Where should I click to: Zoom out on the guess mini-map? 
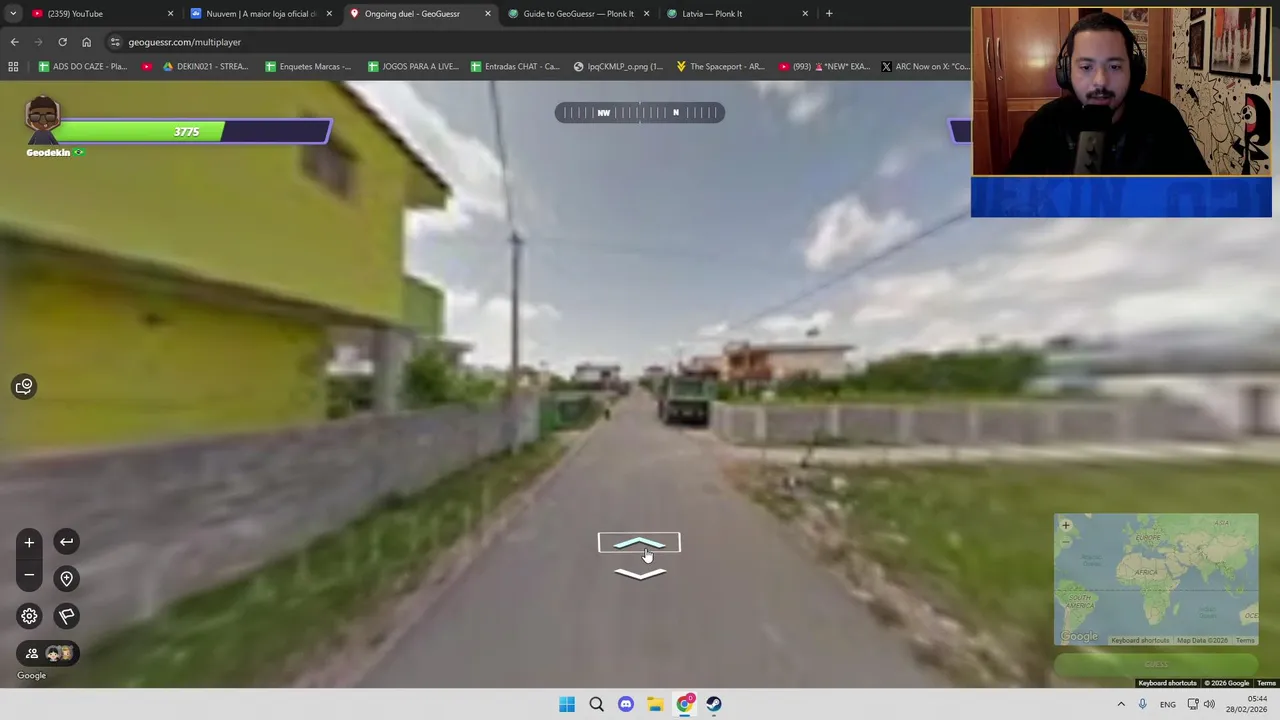(1065, 541)
